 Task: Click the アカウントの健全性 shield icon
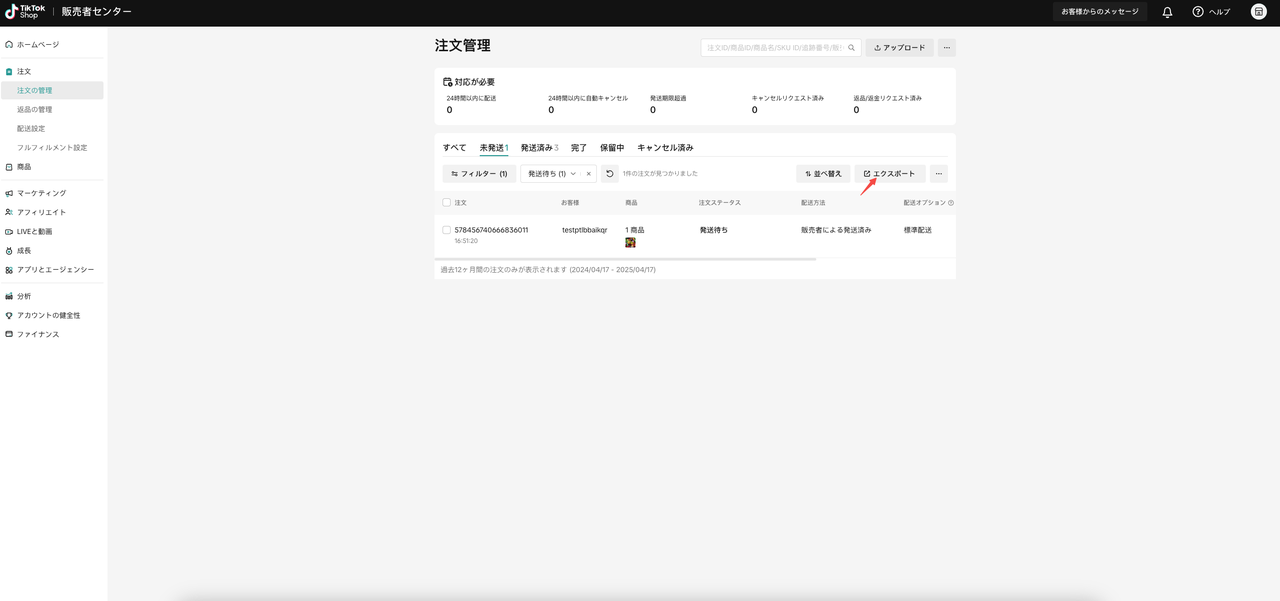[x=9, y=315]
